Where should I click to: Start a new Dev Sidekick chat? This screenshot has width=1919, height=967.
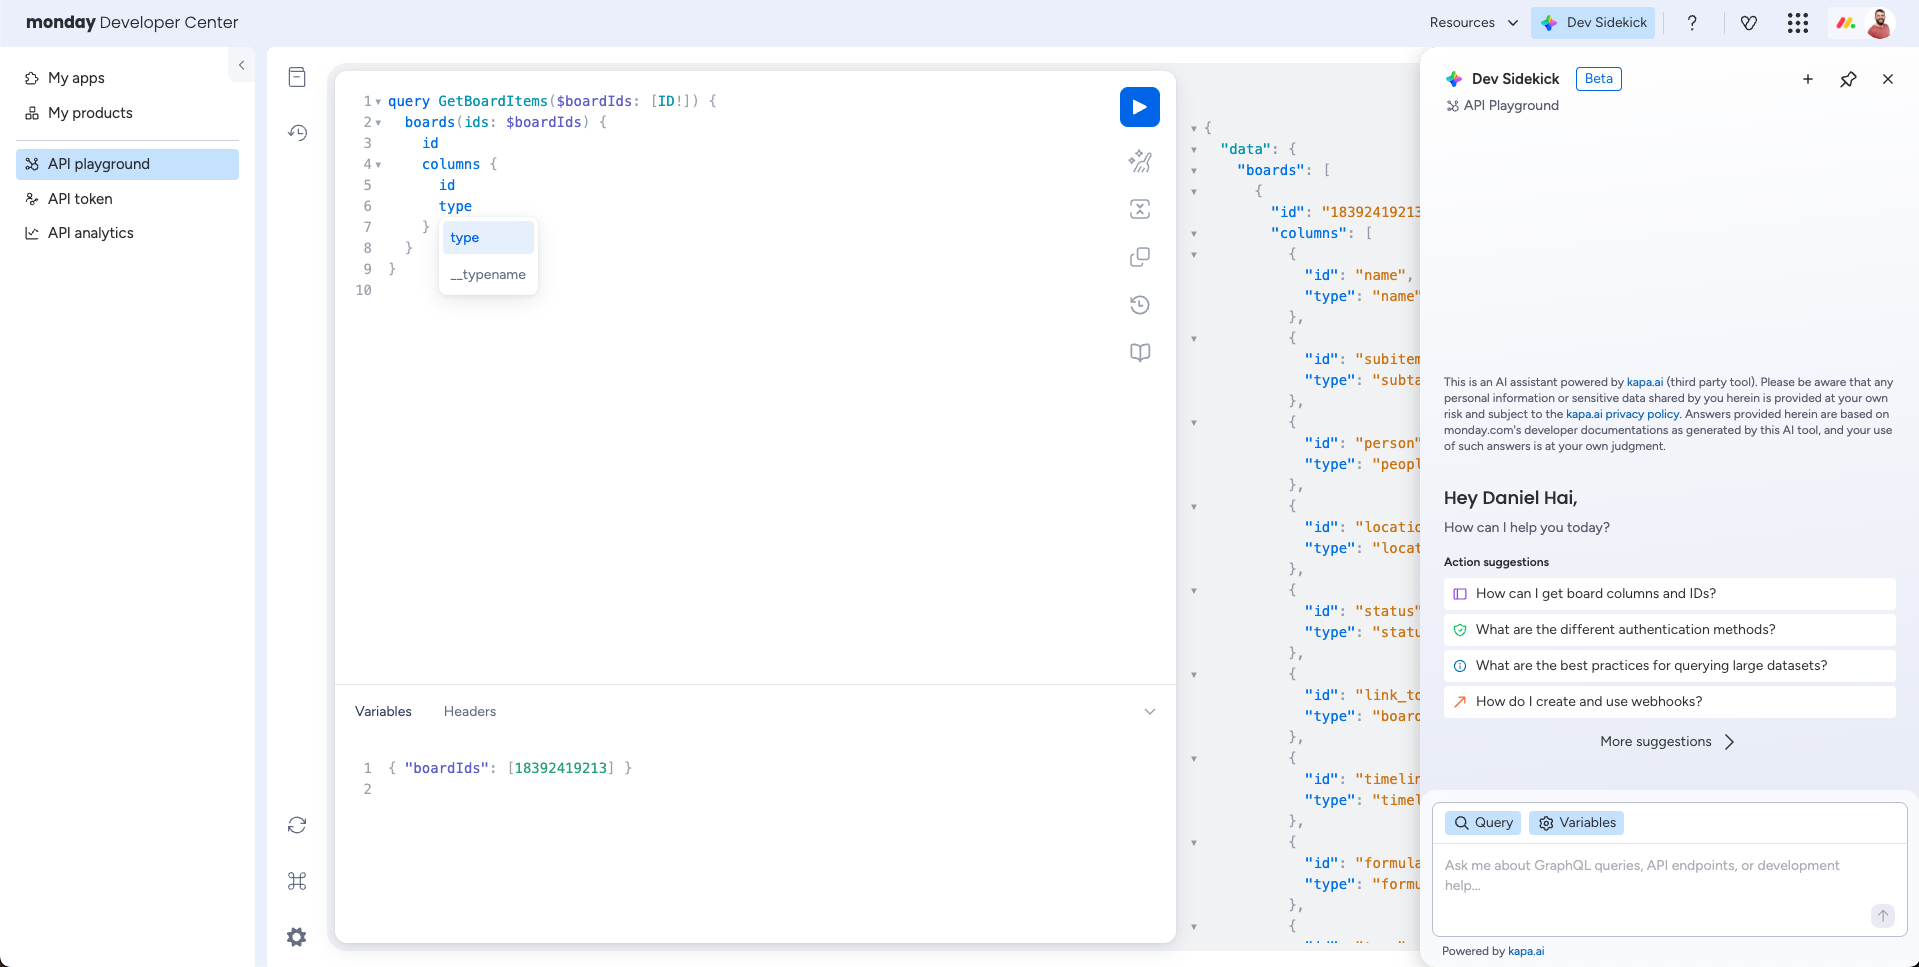click(1808, 79)
